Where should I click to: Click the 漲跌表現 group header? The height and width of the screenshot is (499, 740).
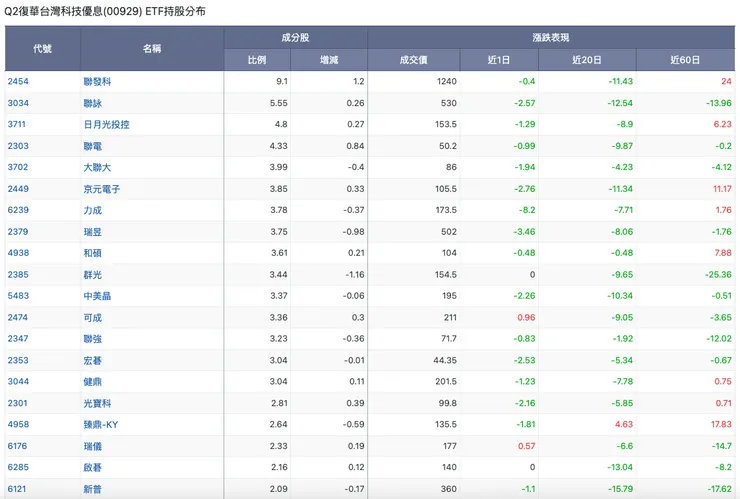coord(551,38)
